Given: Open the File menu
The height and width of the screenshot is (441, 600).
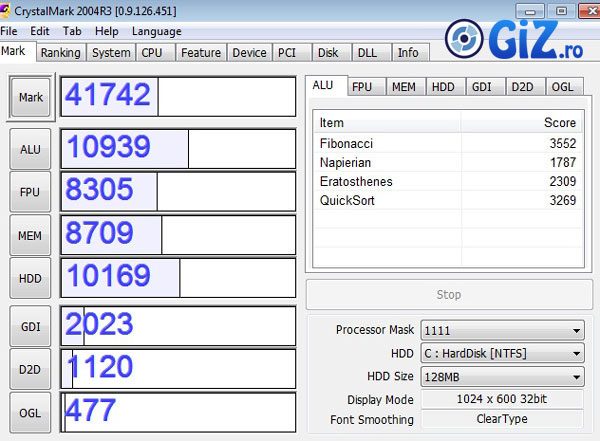Looking at the screenshot, I should pos(9,31).
